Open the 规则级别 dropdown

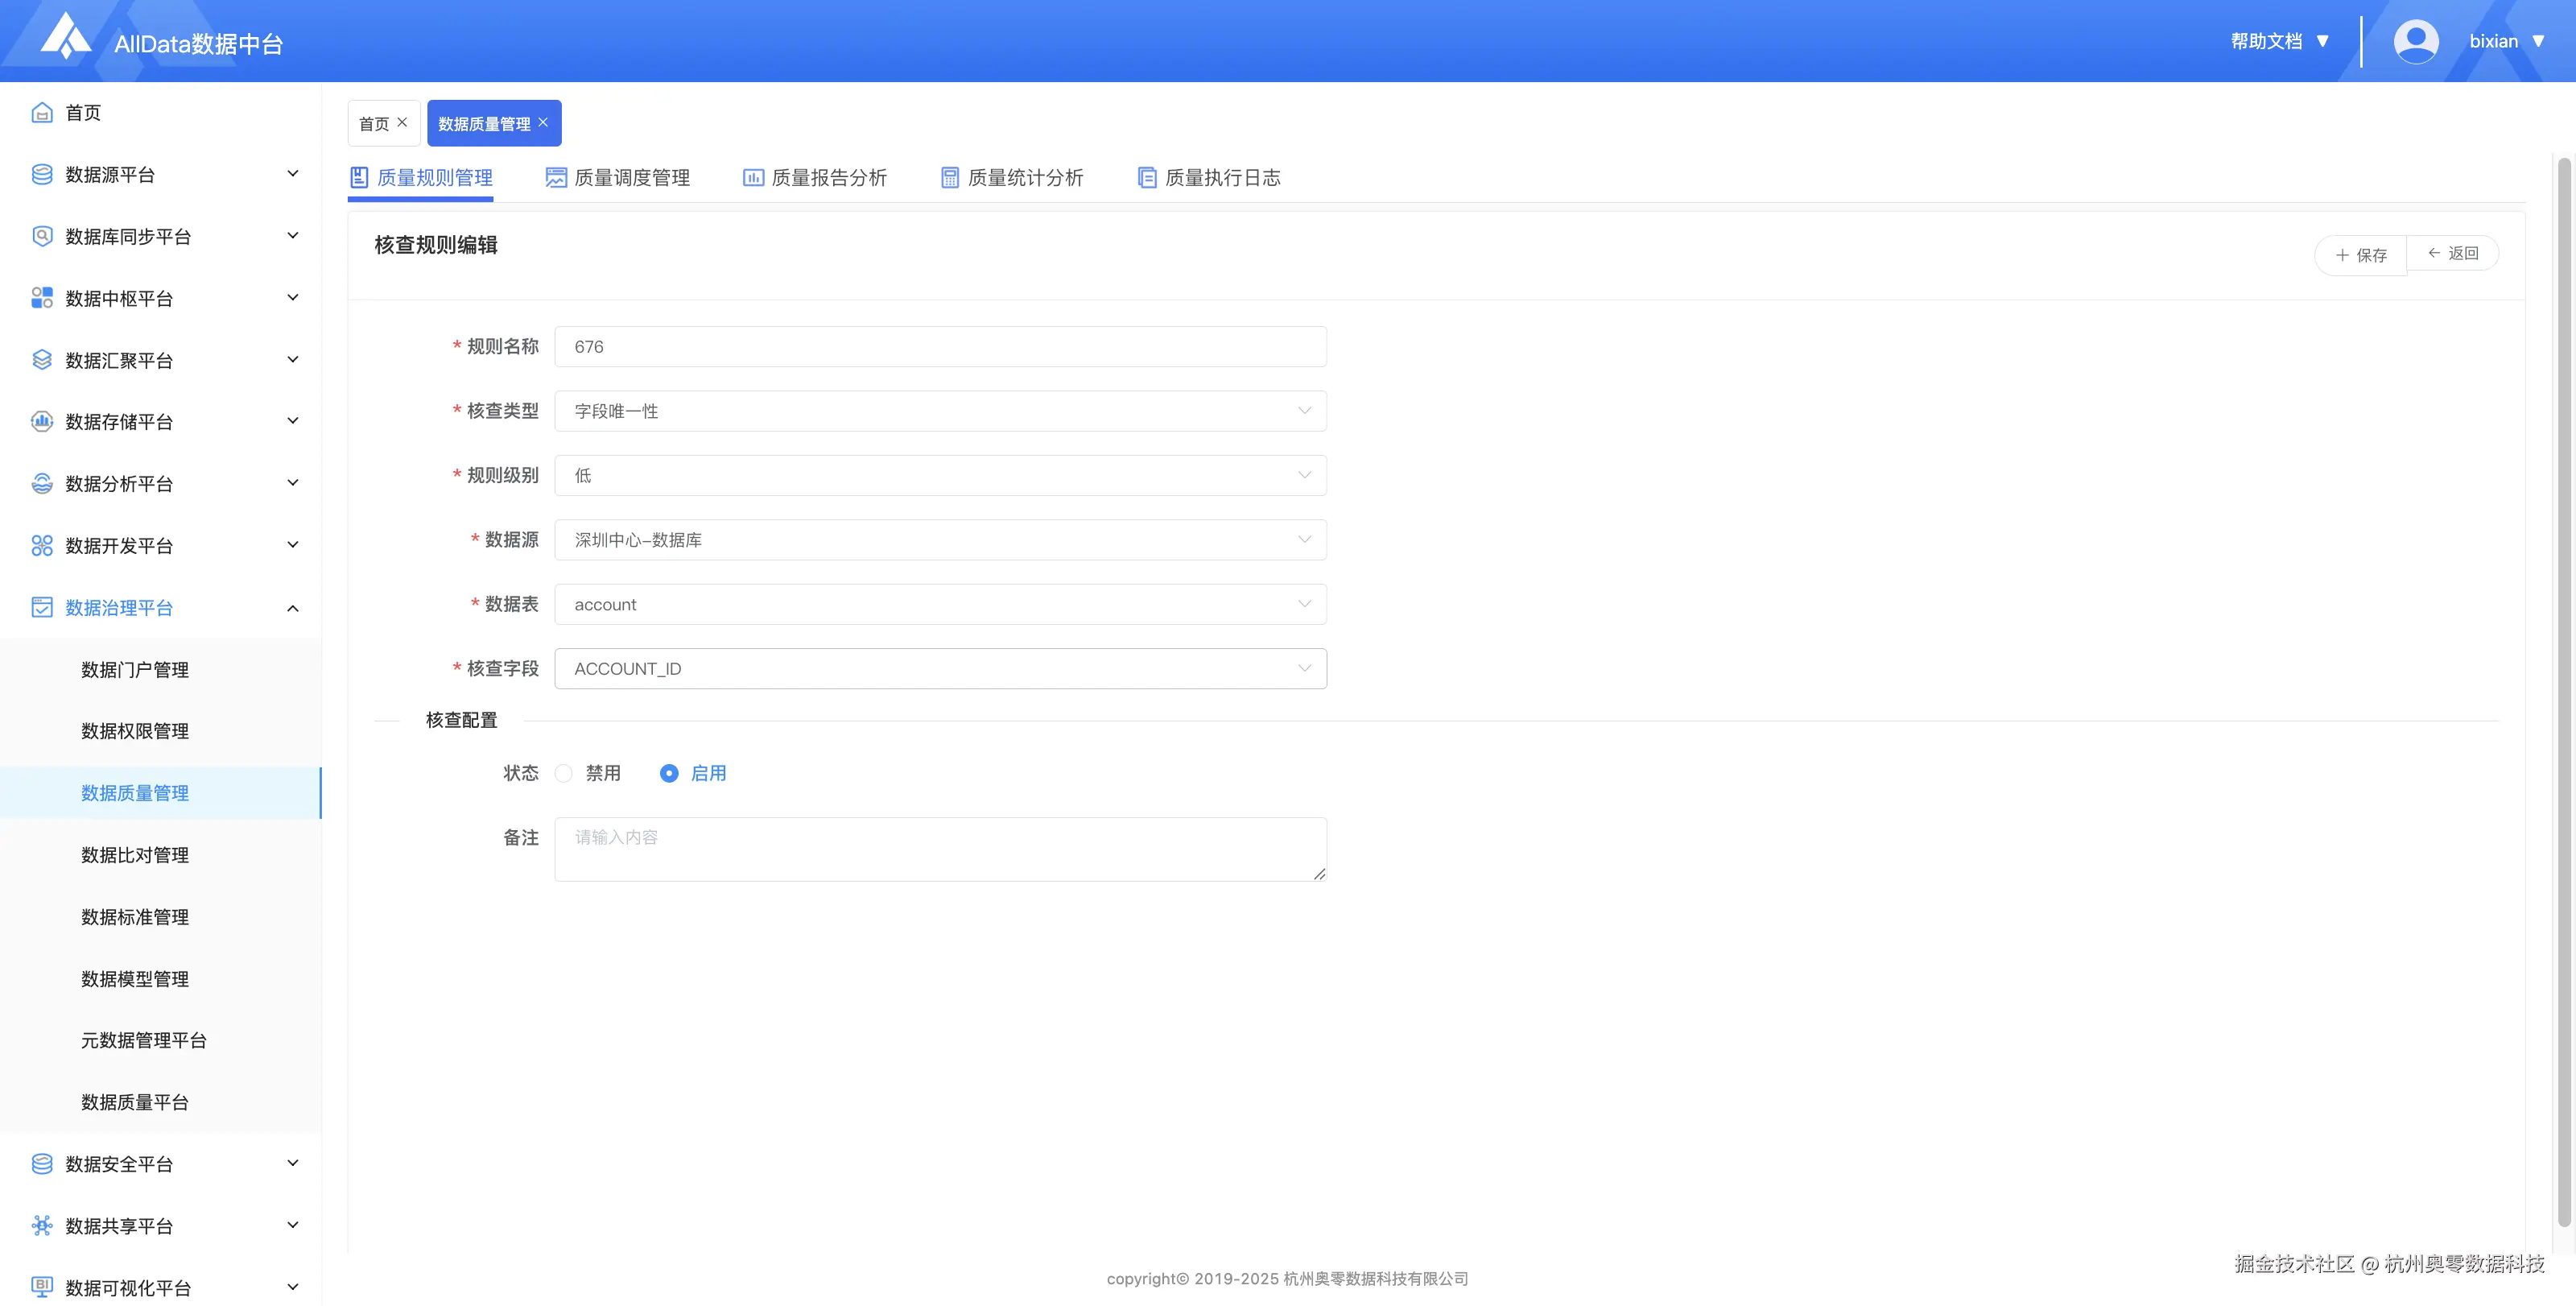pos(940,475)
